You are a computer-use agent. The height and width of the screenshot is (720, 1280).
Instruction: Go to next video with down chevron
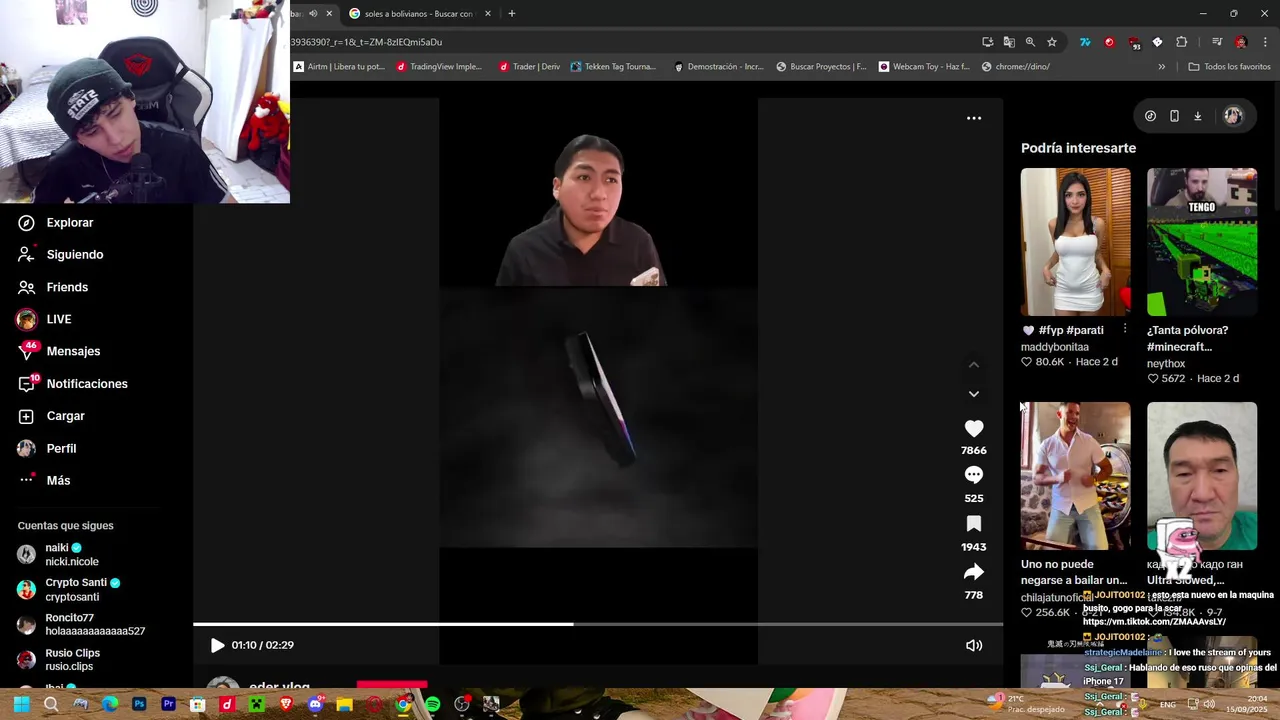pos(974,394)
